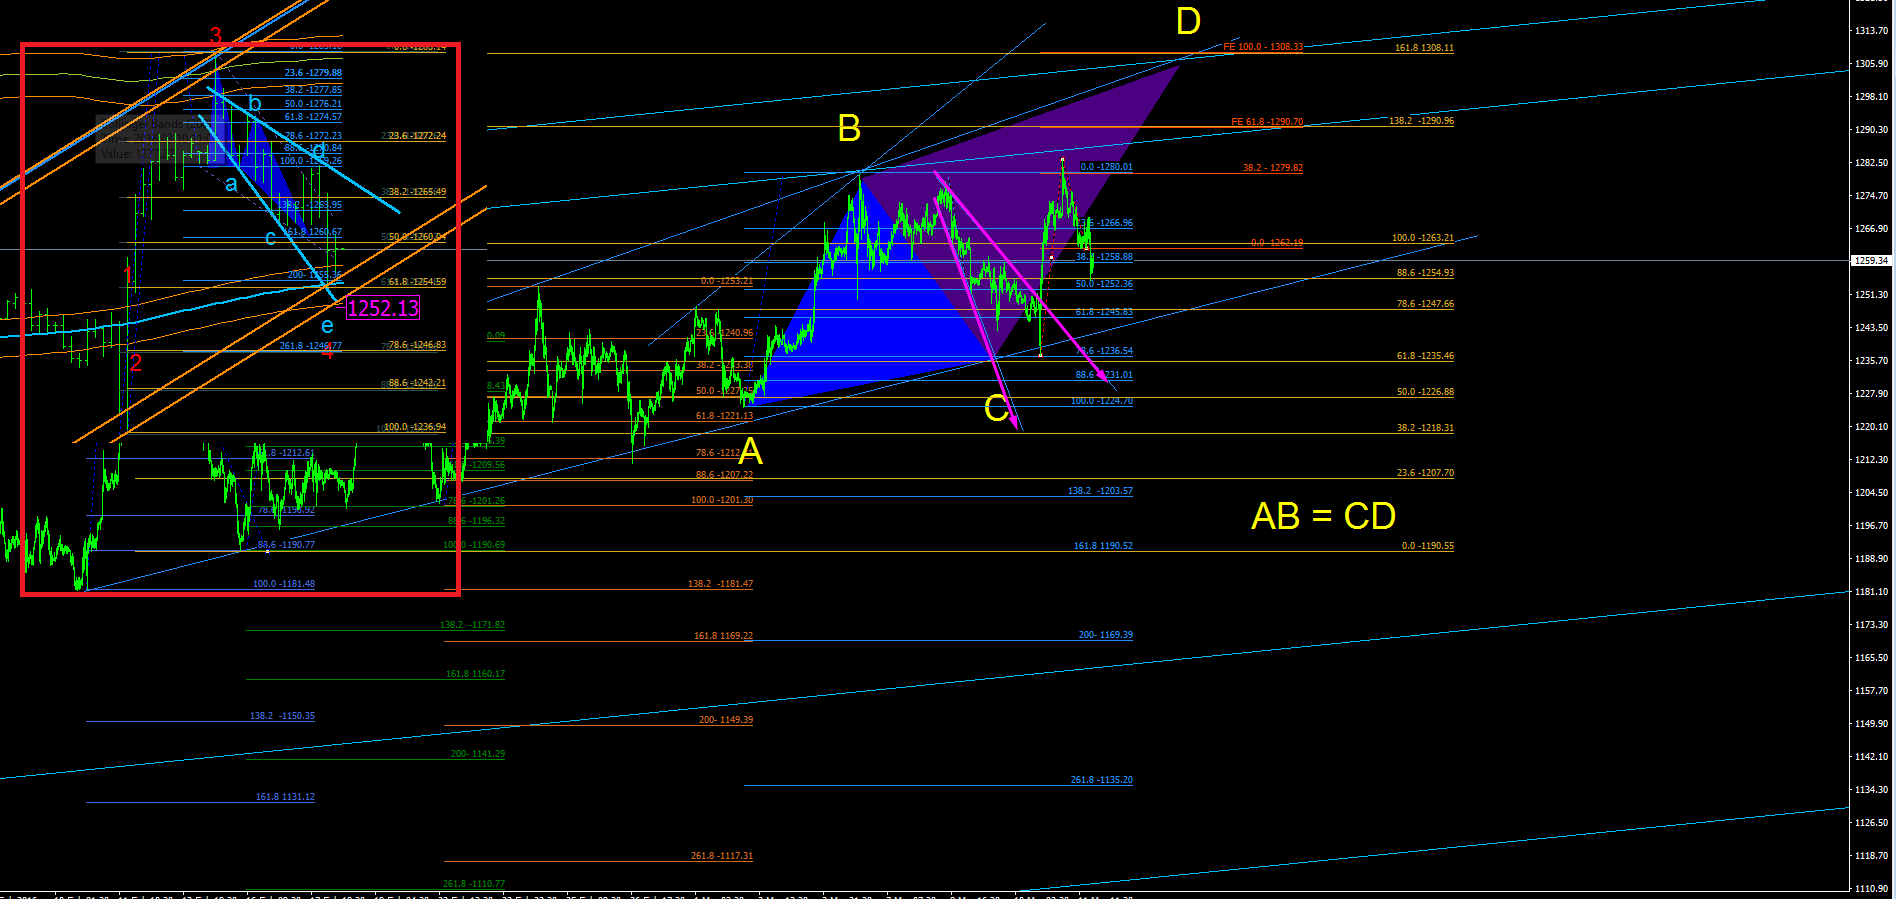Select the "261.8 -1117.31" extension label

[x=722, y=856]
